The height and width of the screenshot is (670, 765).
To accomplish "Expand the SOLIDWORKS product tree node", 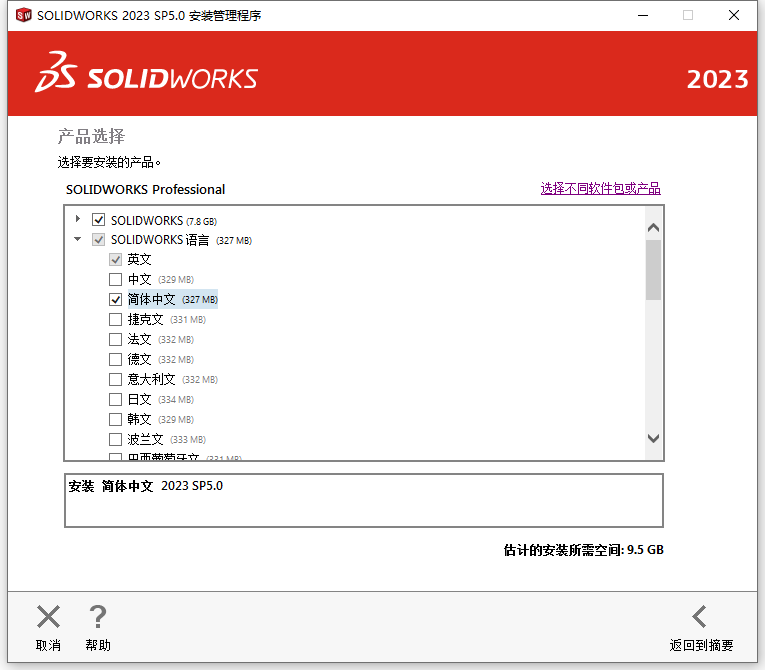I will pyautogui.click(x=78, y=219).
